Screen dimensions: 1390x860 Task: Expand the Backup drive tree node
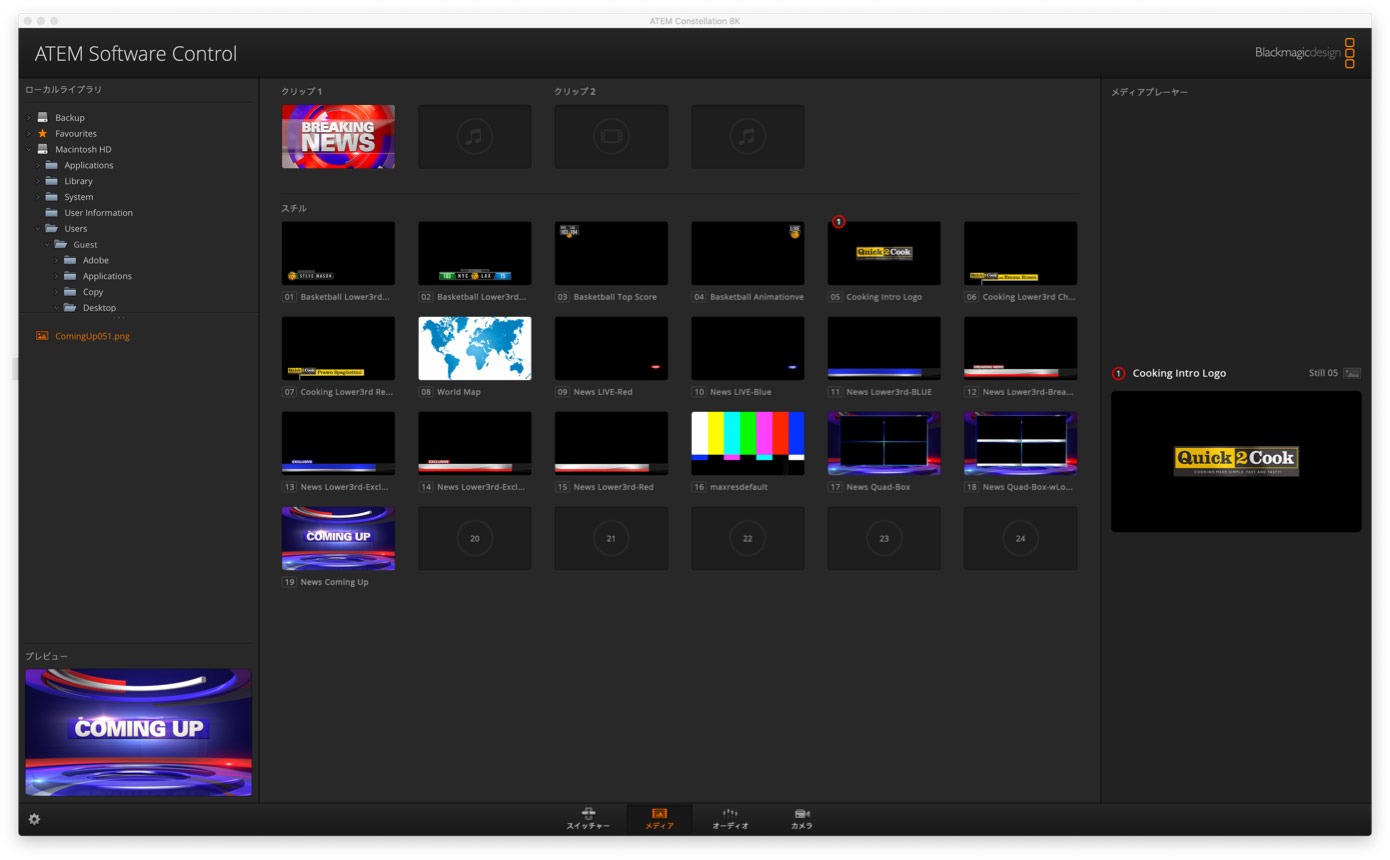point(29,118)
